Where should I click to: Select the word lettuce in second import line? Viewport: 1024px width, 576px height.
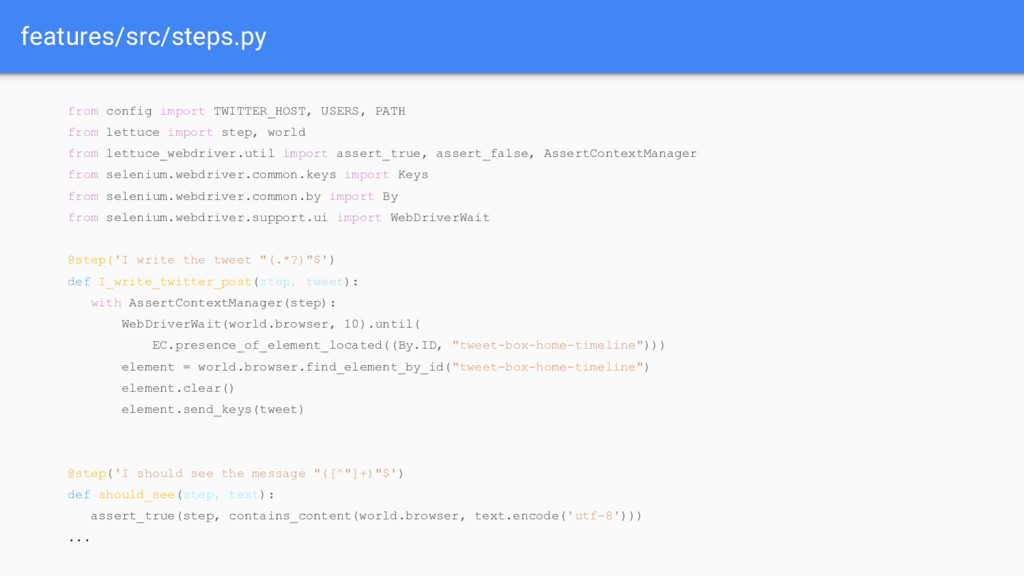(133, 132)
